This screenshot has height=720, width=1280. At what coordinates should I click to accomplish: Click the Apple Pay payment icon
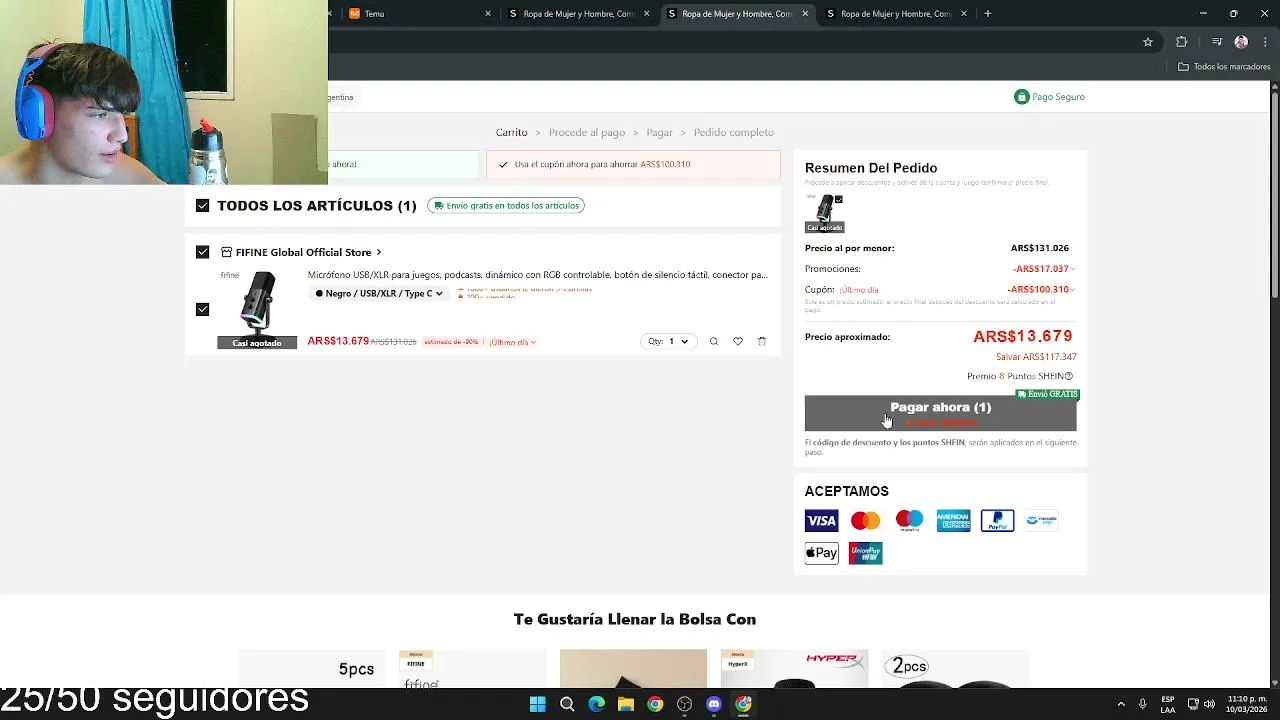tap(821, 553)
